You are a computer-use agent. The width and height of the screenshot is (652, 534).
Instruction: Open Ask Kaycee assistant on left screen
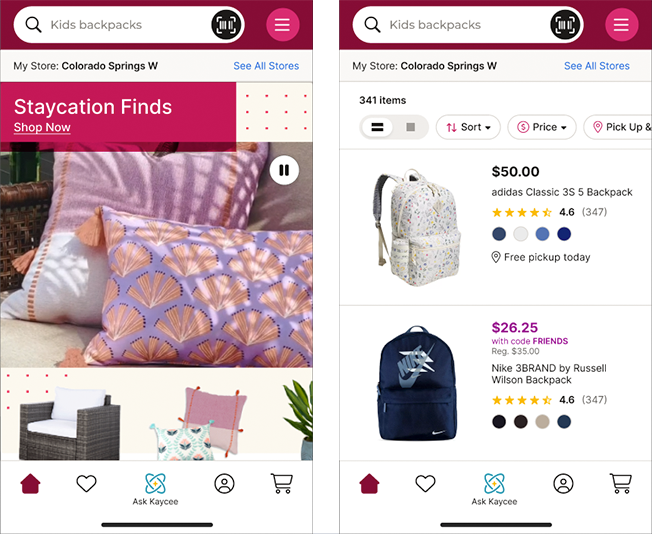[x=155, y=489]
